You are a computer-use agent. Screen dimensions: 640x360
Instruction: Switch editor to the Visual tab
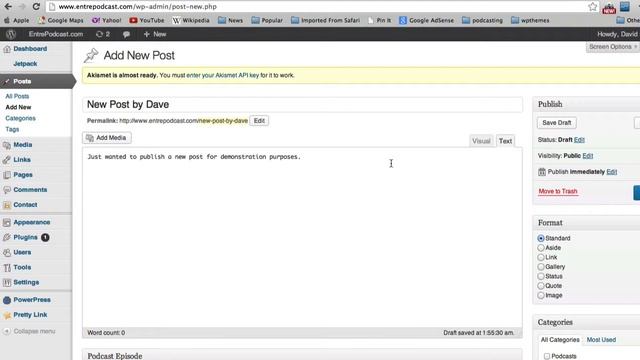[481, 141]
